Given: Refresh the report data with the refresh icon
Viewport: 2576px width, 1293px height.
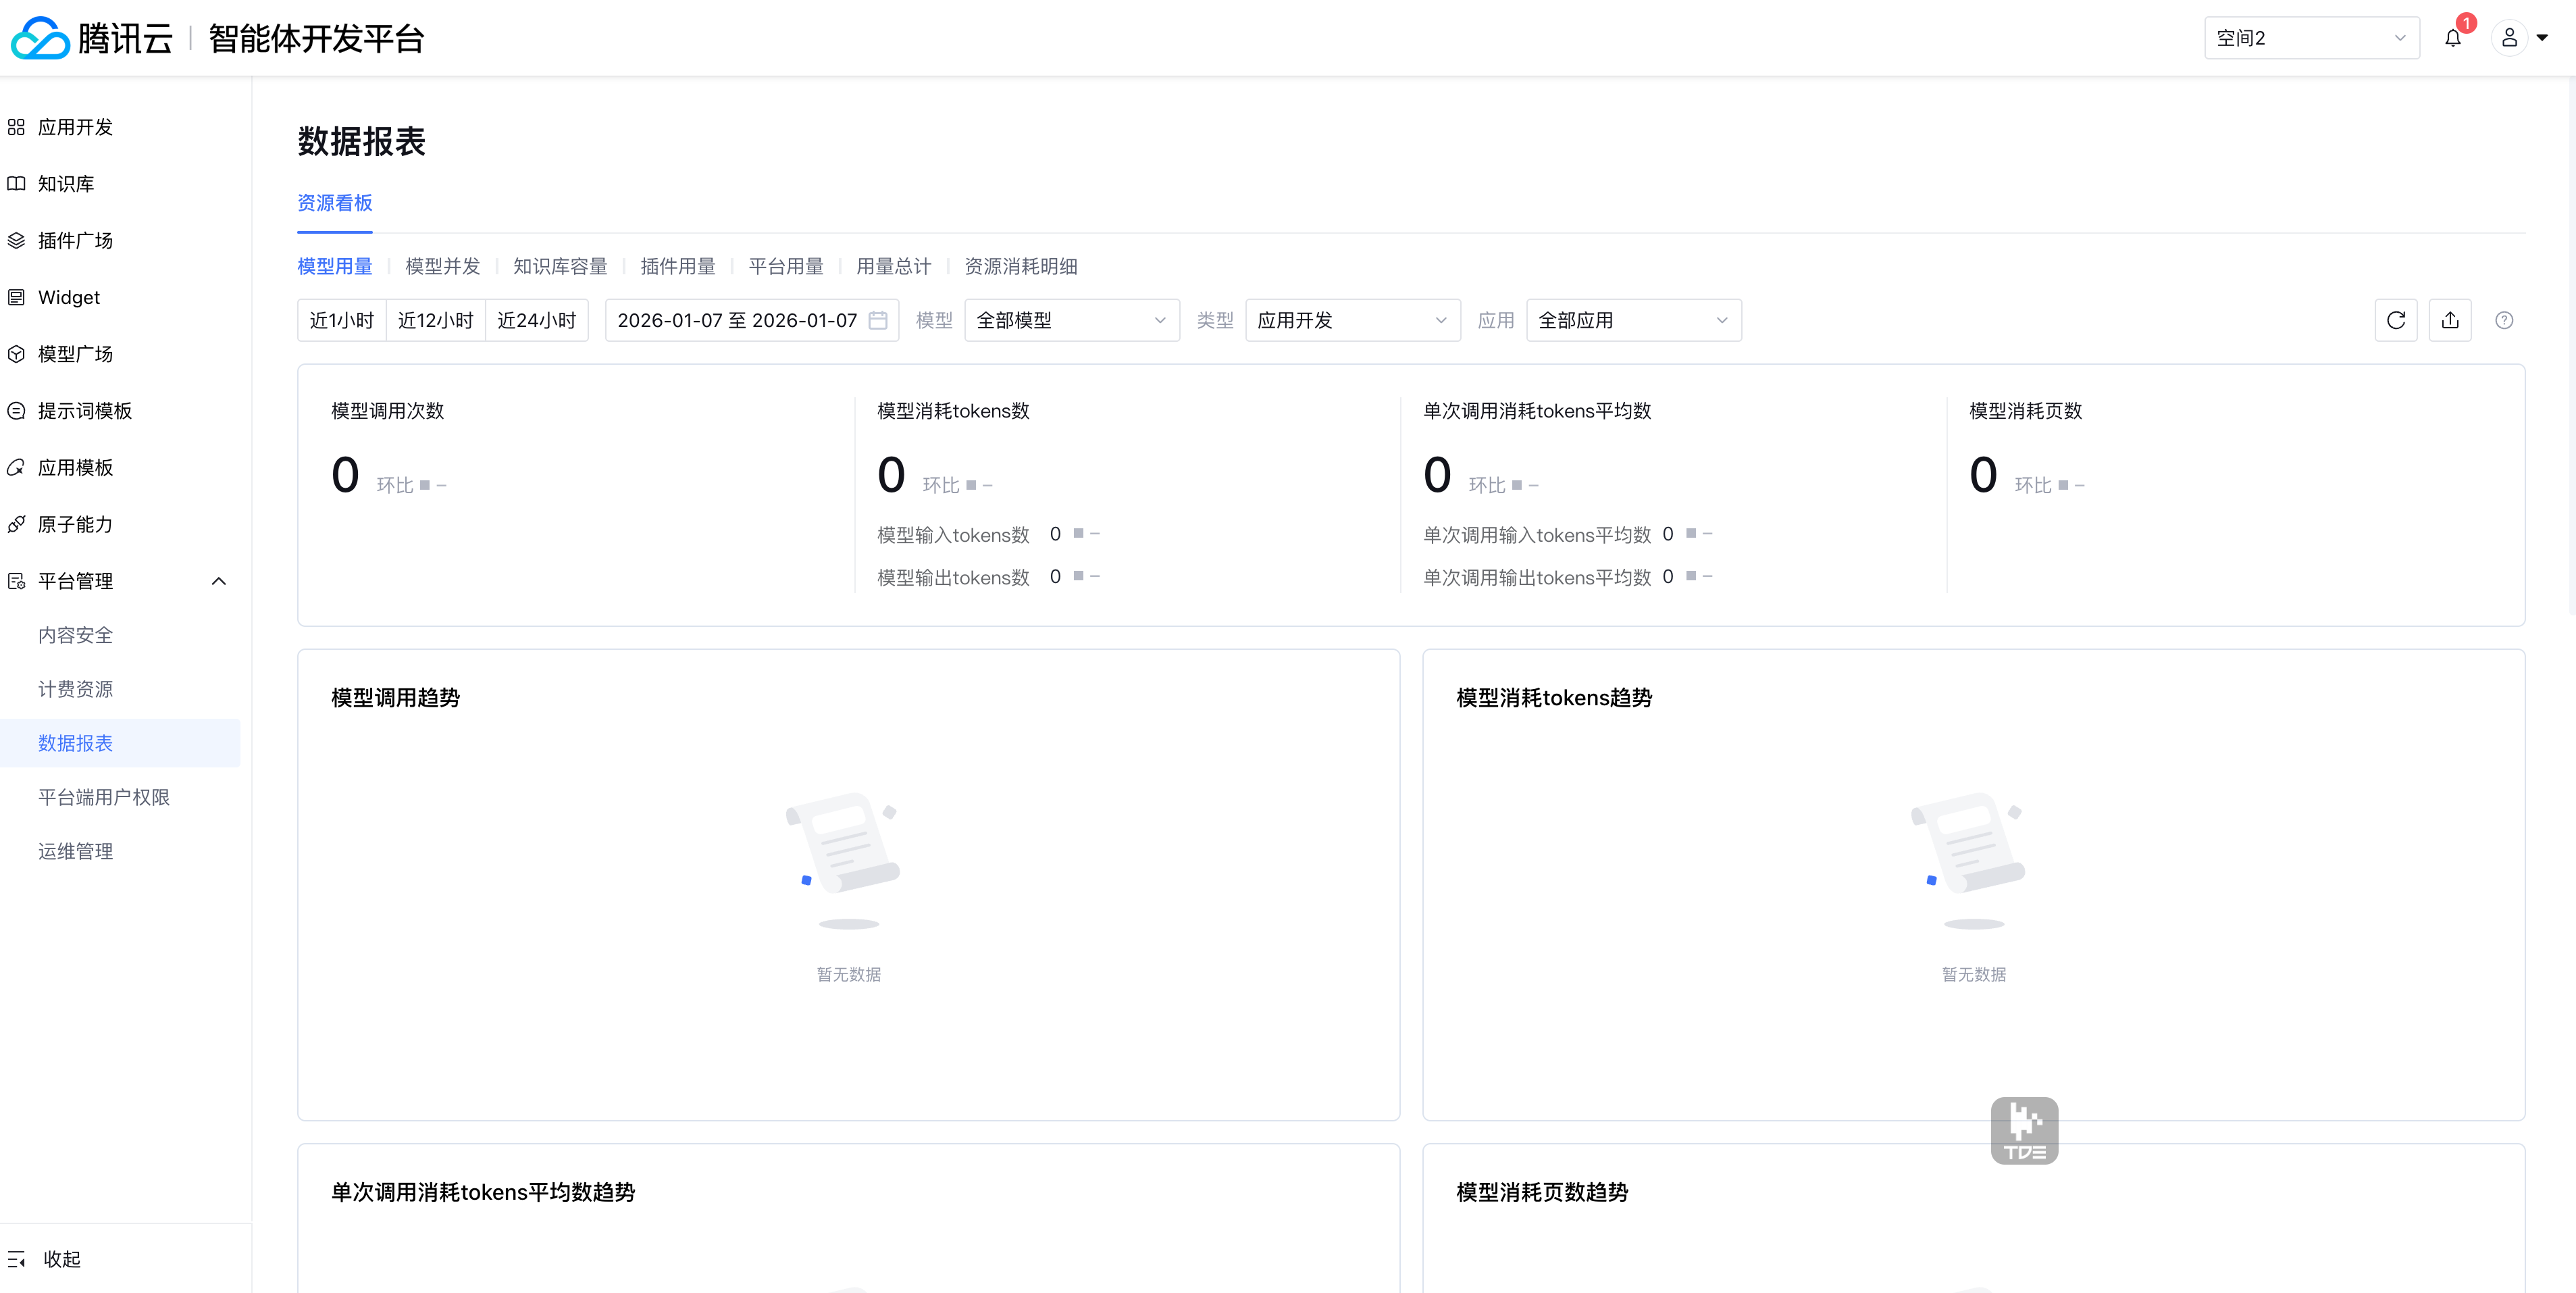Looking at the screenshot, I should (2396, 320).
